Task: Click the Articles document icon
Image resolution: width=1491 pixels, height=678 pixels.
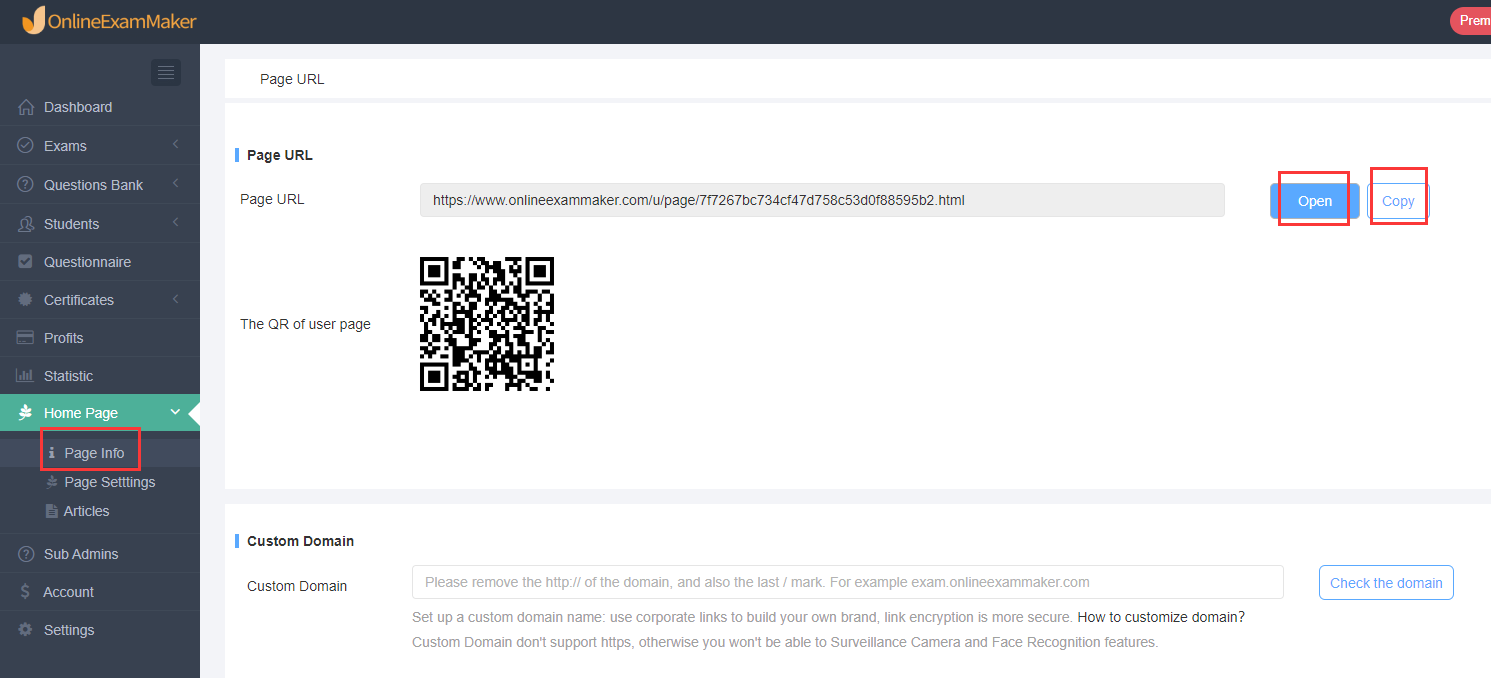Action: [52, 511]
